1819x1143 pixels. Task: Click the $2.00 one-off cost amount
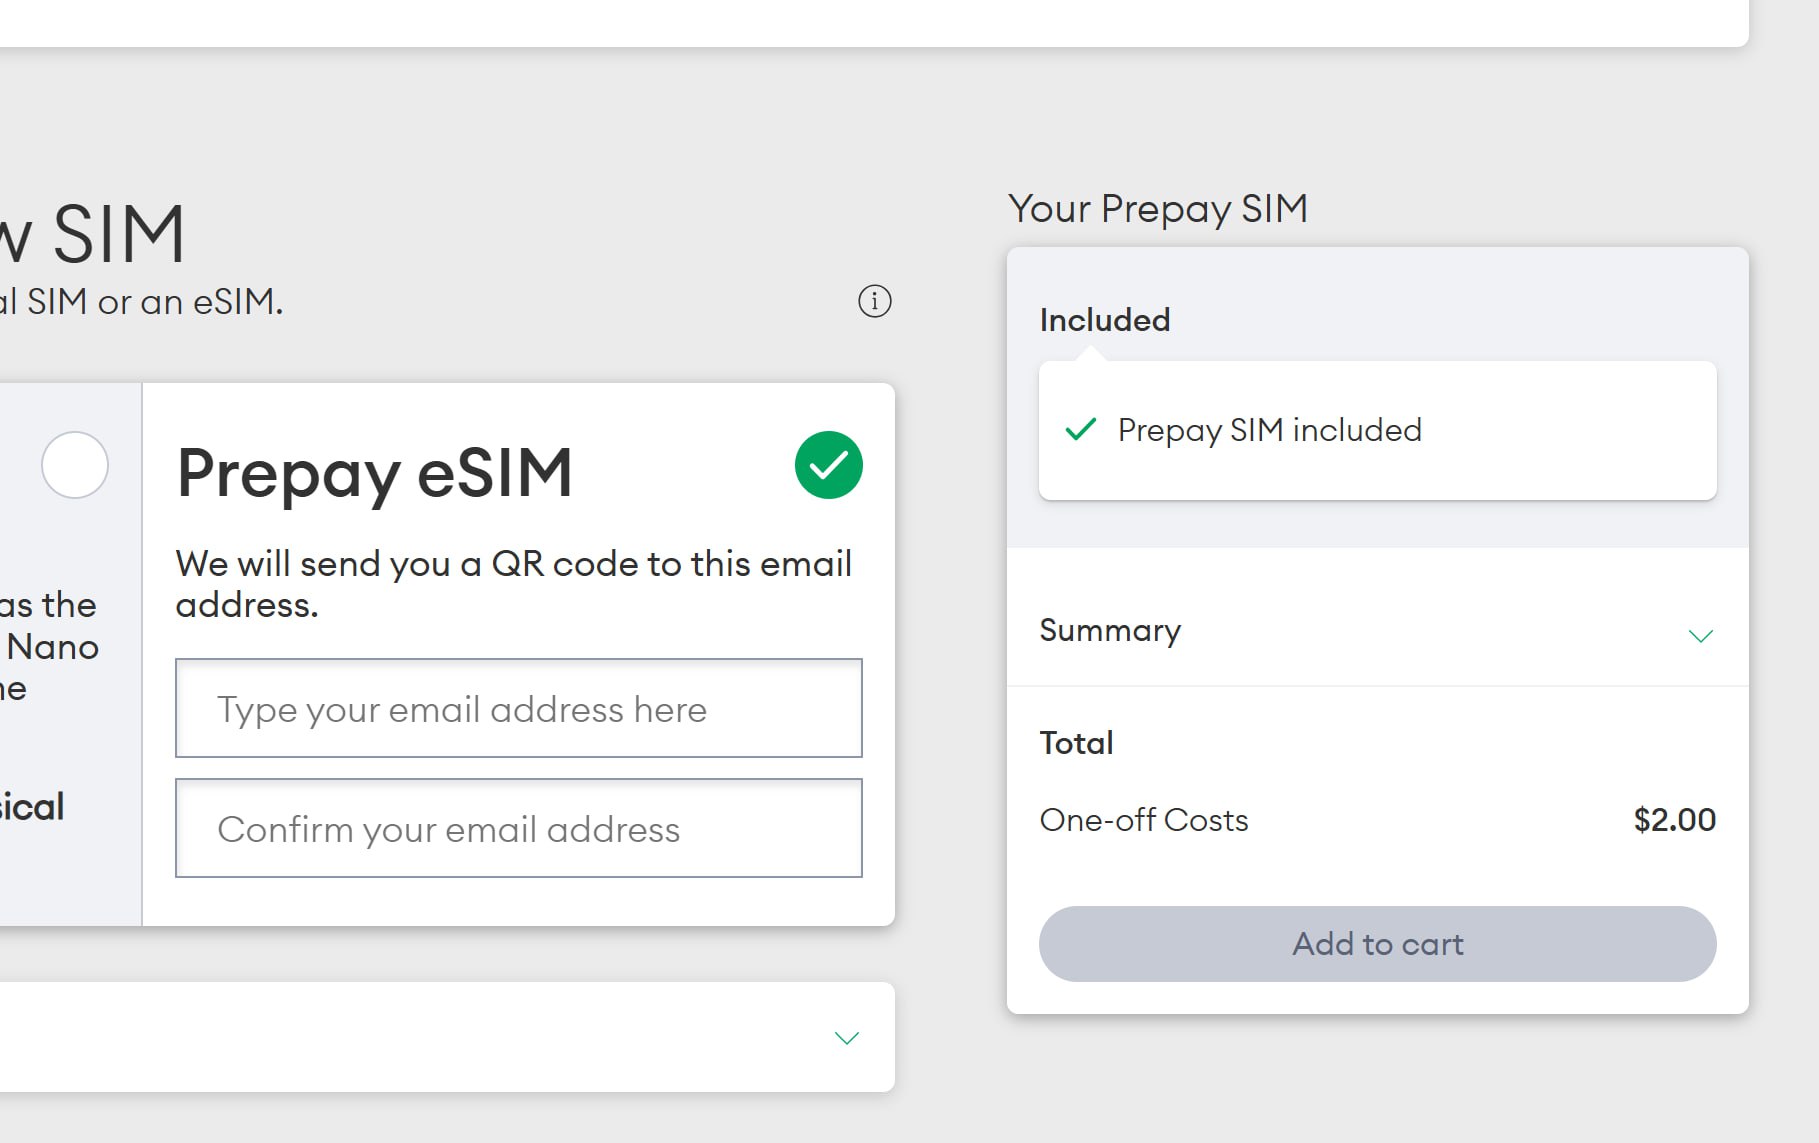click(x=1674, y=820)
